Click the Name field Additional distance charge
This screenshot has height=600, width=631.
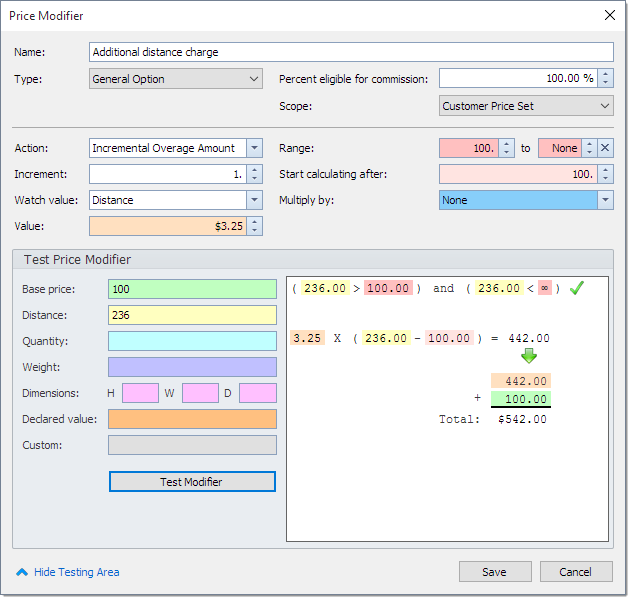coord(351,52)
